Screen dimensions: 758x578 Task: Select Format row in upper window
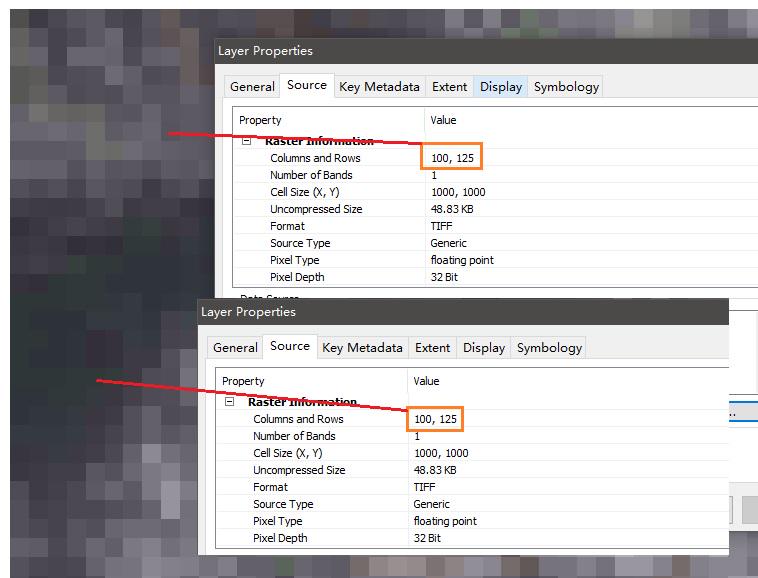pyautogui.click(x=496, y=226)
